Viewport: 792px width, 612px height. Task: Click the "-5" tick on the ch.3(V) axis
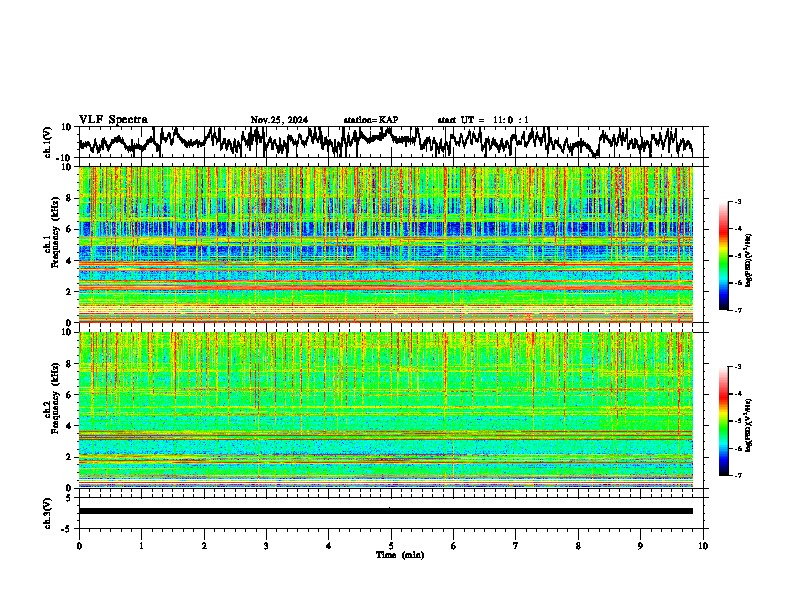[x=67, y=529]
